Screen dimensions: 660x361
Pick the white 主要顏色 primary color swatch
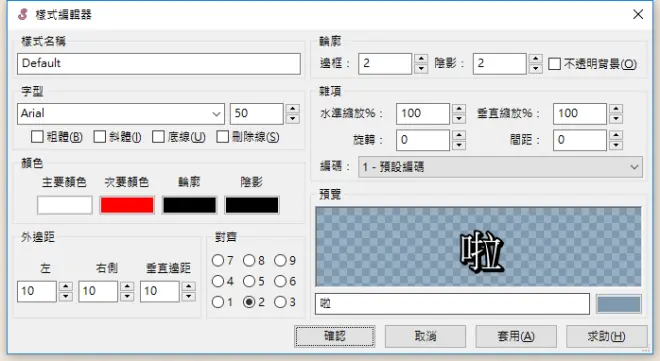click(x=64, y=205)
